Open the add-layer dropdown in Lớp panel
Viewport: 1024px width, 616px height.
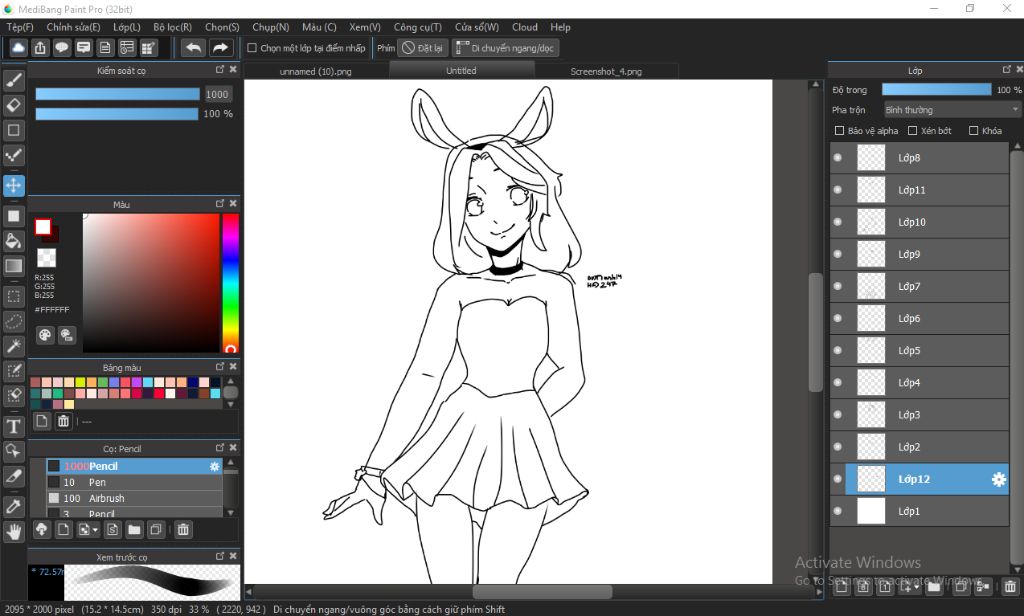pos(910,587)
